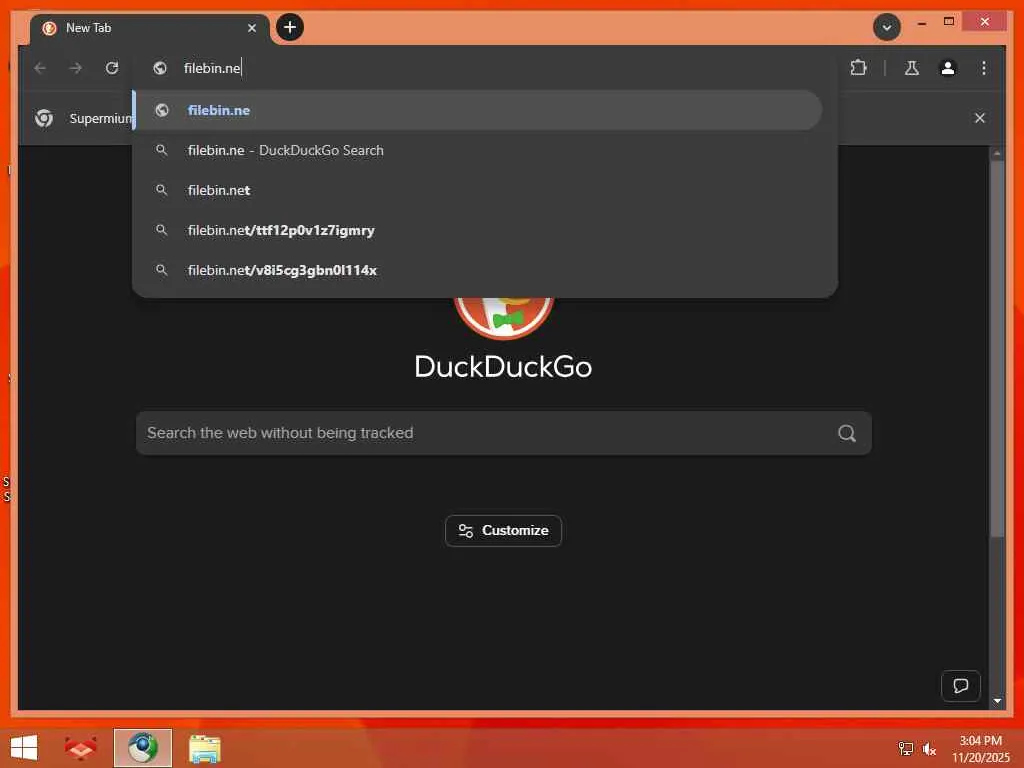Click the DuckDuckGo favicon on tab
The width and height of the screenshot is (1024, 768).
(49, 28)
